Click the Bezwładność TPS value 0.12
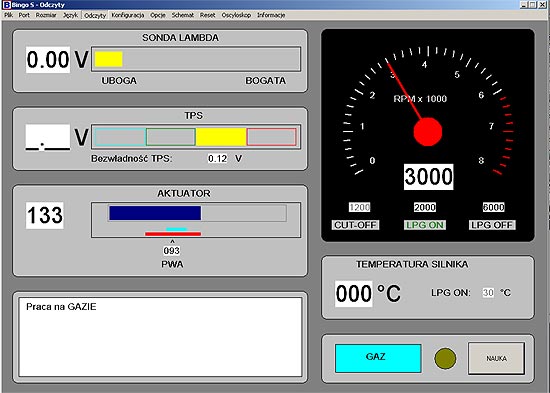This screenshot has width=550, height=393. 217,159
